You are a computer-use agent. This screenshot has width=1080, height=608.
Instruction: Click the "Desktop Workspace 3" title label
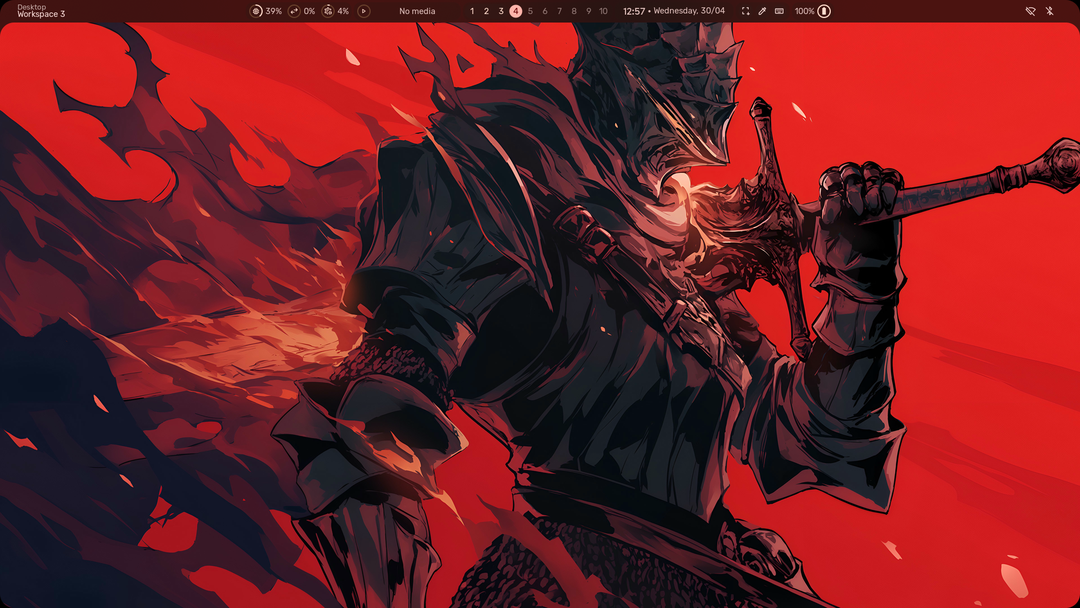(x=41, y=10)
